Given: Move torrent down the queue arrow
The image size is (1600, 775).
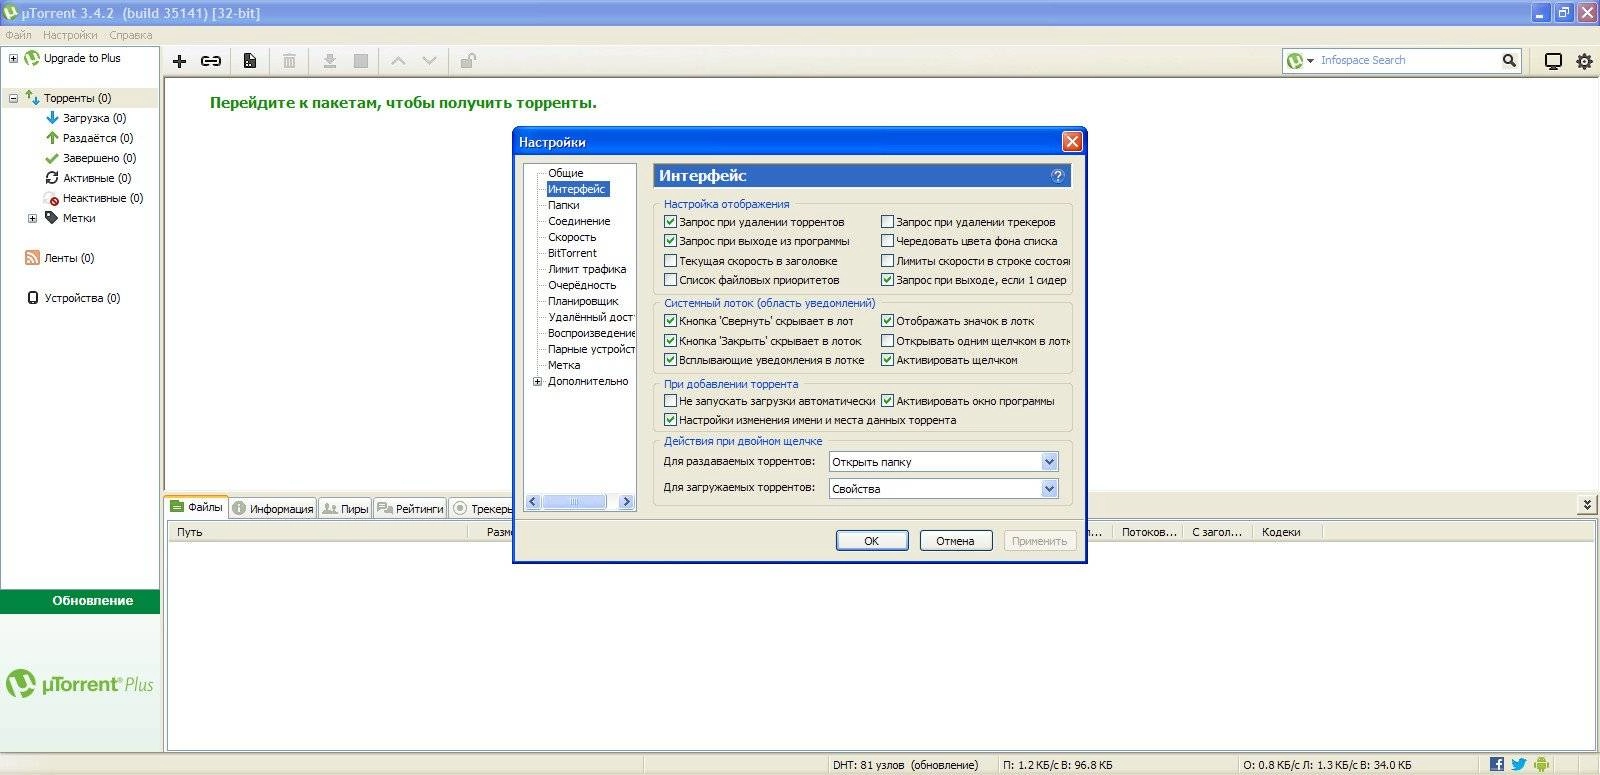Looking at the screenshot, I should tap(429, 61).
